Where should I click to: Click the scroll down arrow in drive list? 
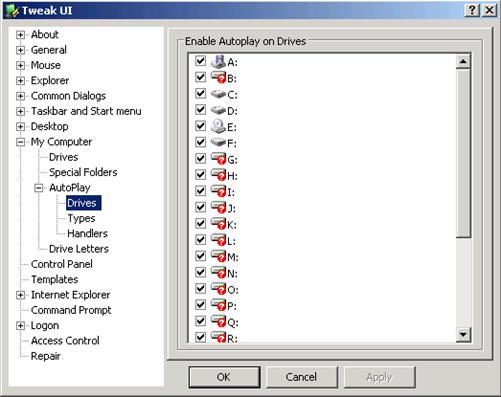463,334
